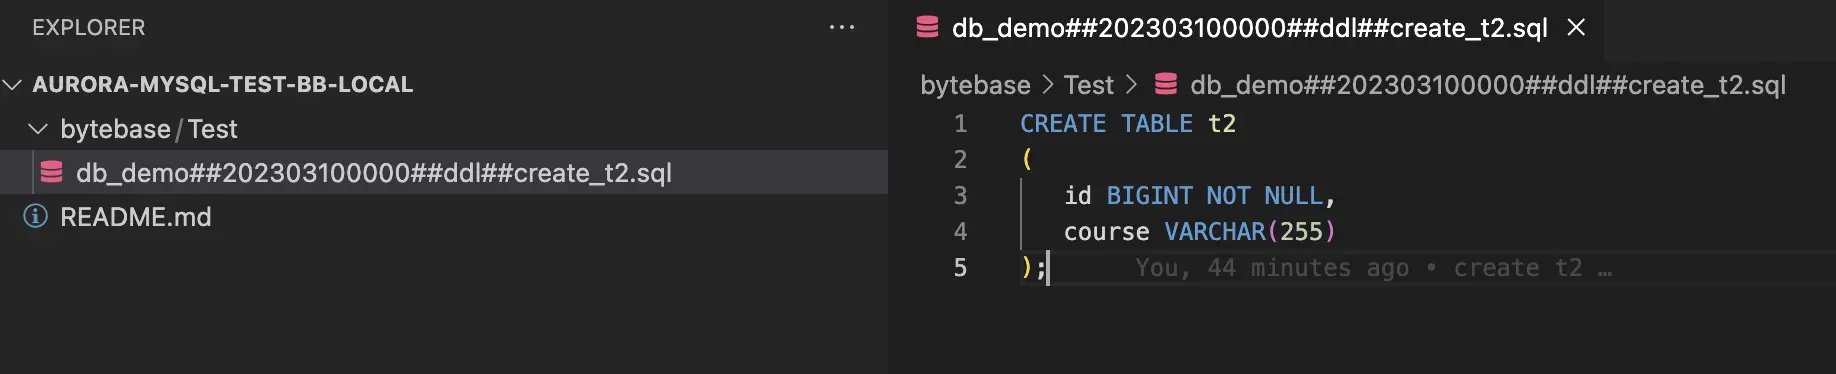Click the bytebase breadcrumb segment
This screenshot has width=1836, height=374.
pyautogui.click(x=975, y=85)
